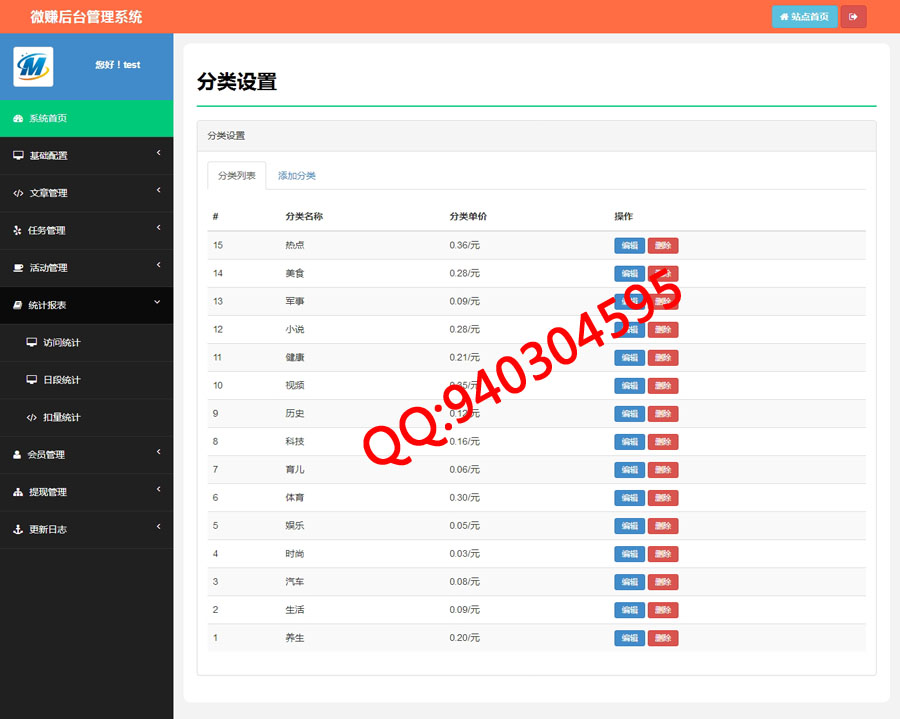Expand the 基础配置 menu chevron

coord(158,153)
